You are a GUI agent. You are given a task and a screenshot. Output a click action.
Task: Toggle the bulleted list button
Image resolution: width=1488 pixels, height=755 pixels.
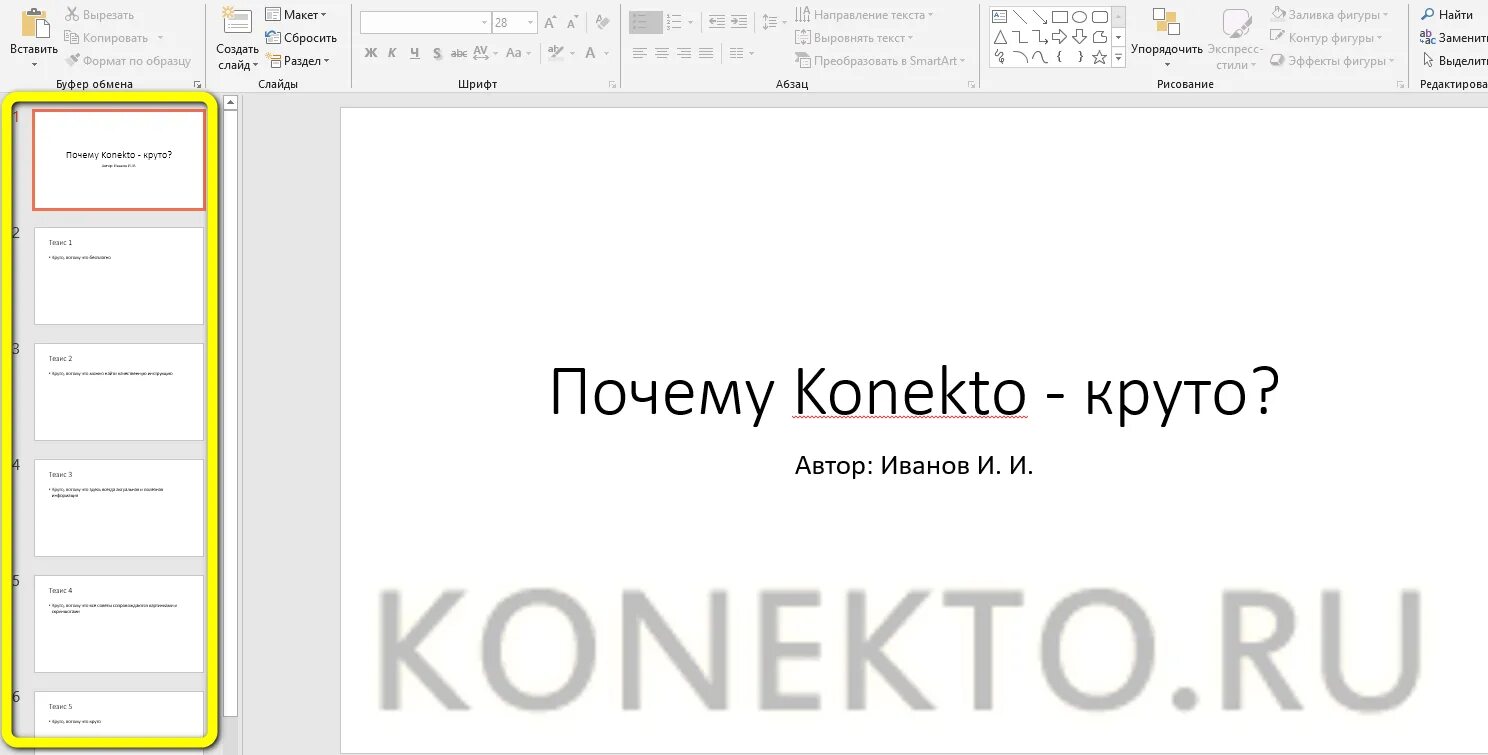click(646, 22)
